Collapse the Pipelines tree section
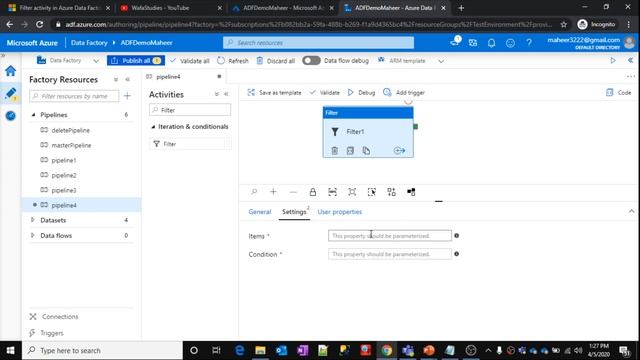The width and height of the screenshot is (640, 360). [x=33, y=115]
